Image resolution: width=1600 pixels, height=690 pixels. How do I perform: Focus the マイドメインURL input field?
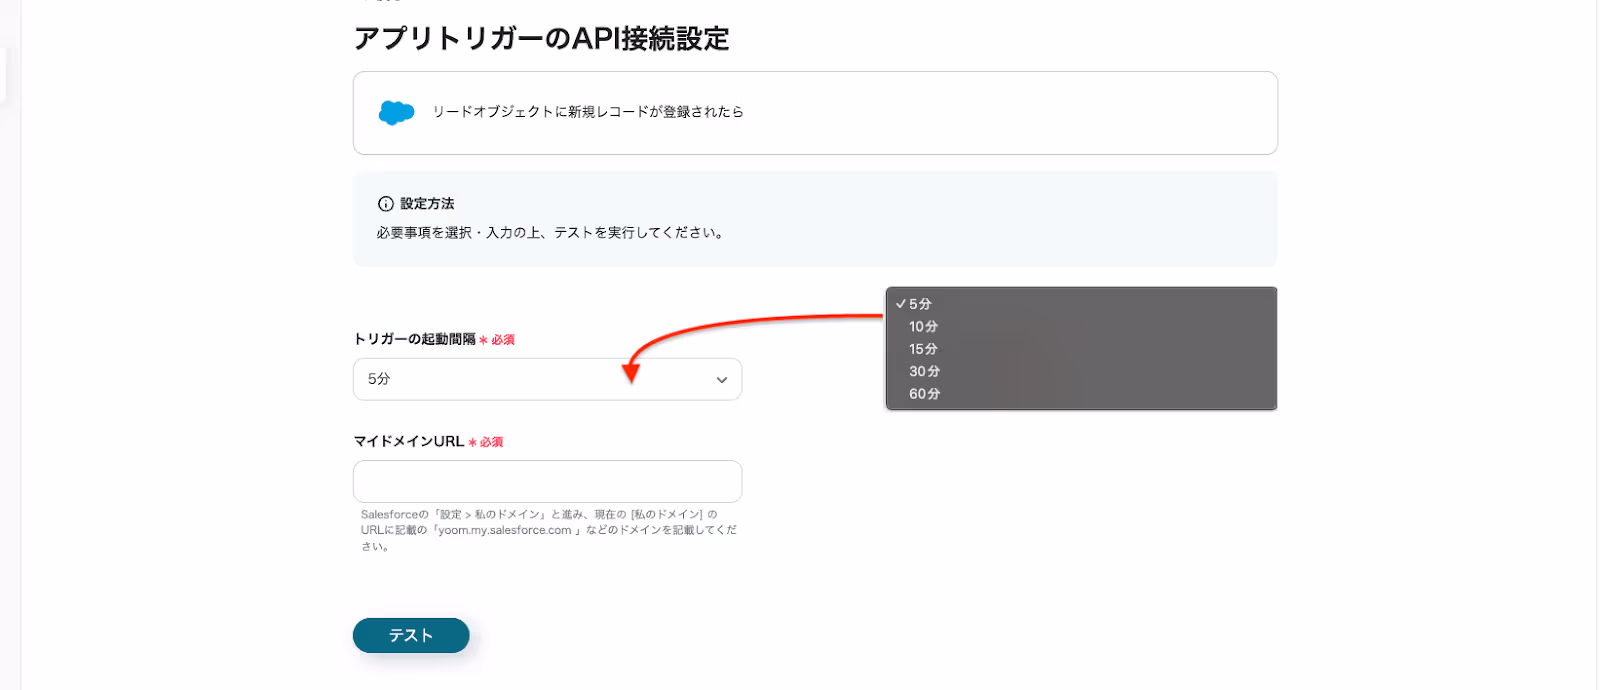(547, 481)
